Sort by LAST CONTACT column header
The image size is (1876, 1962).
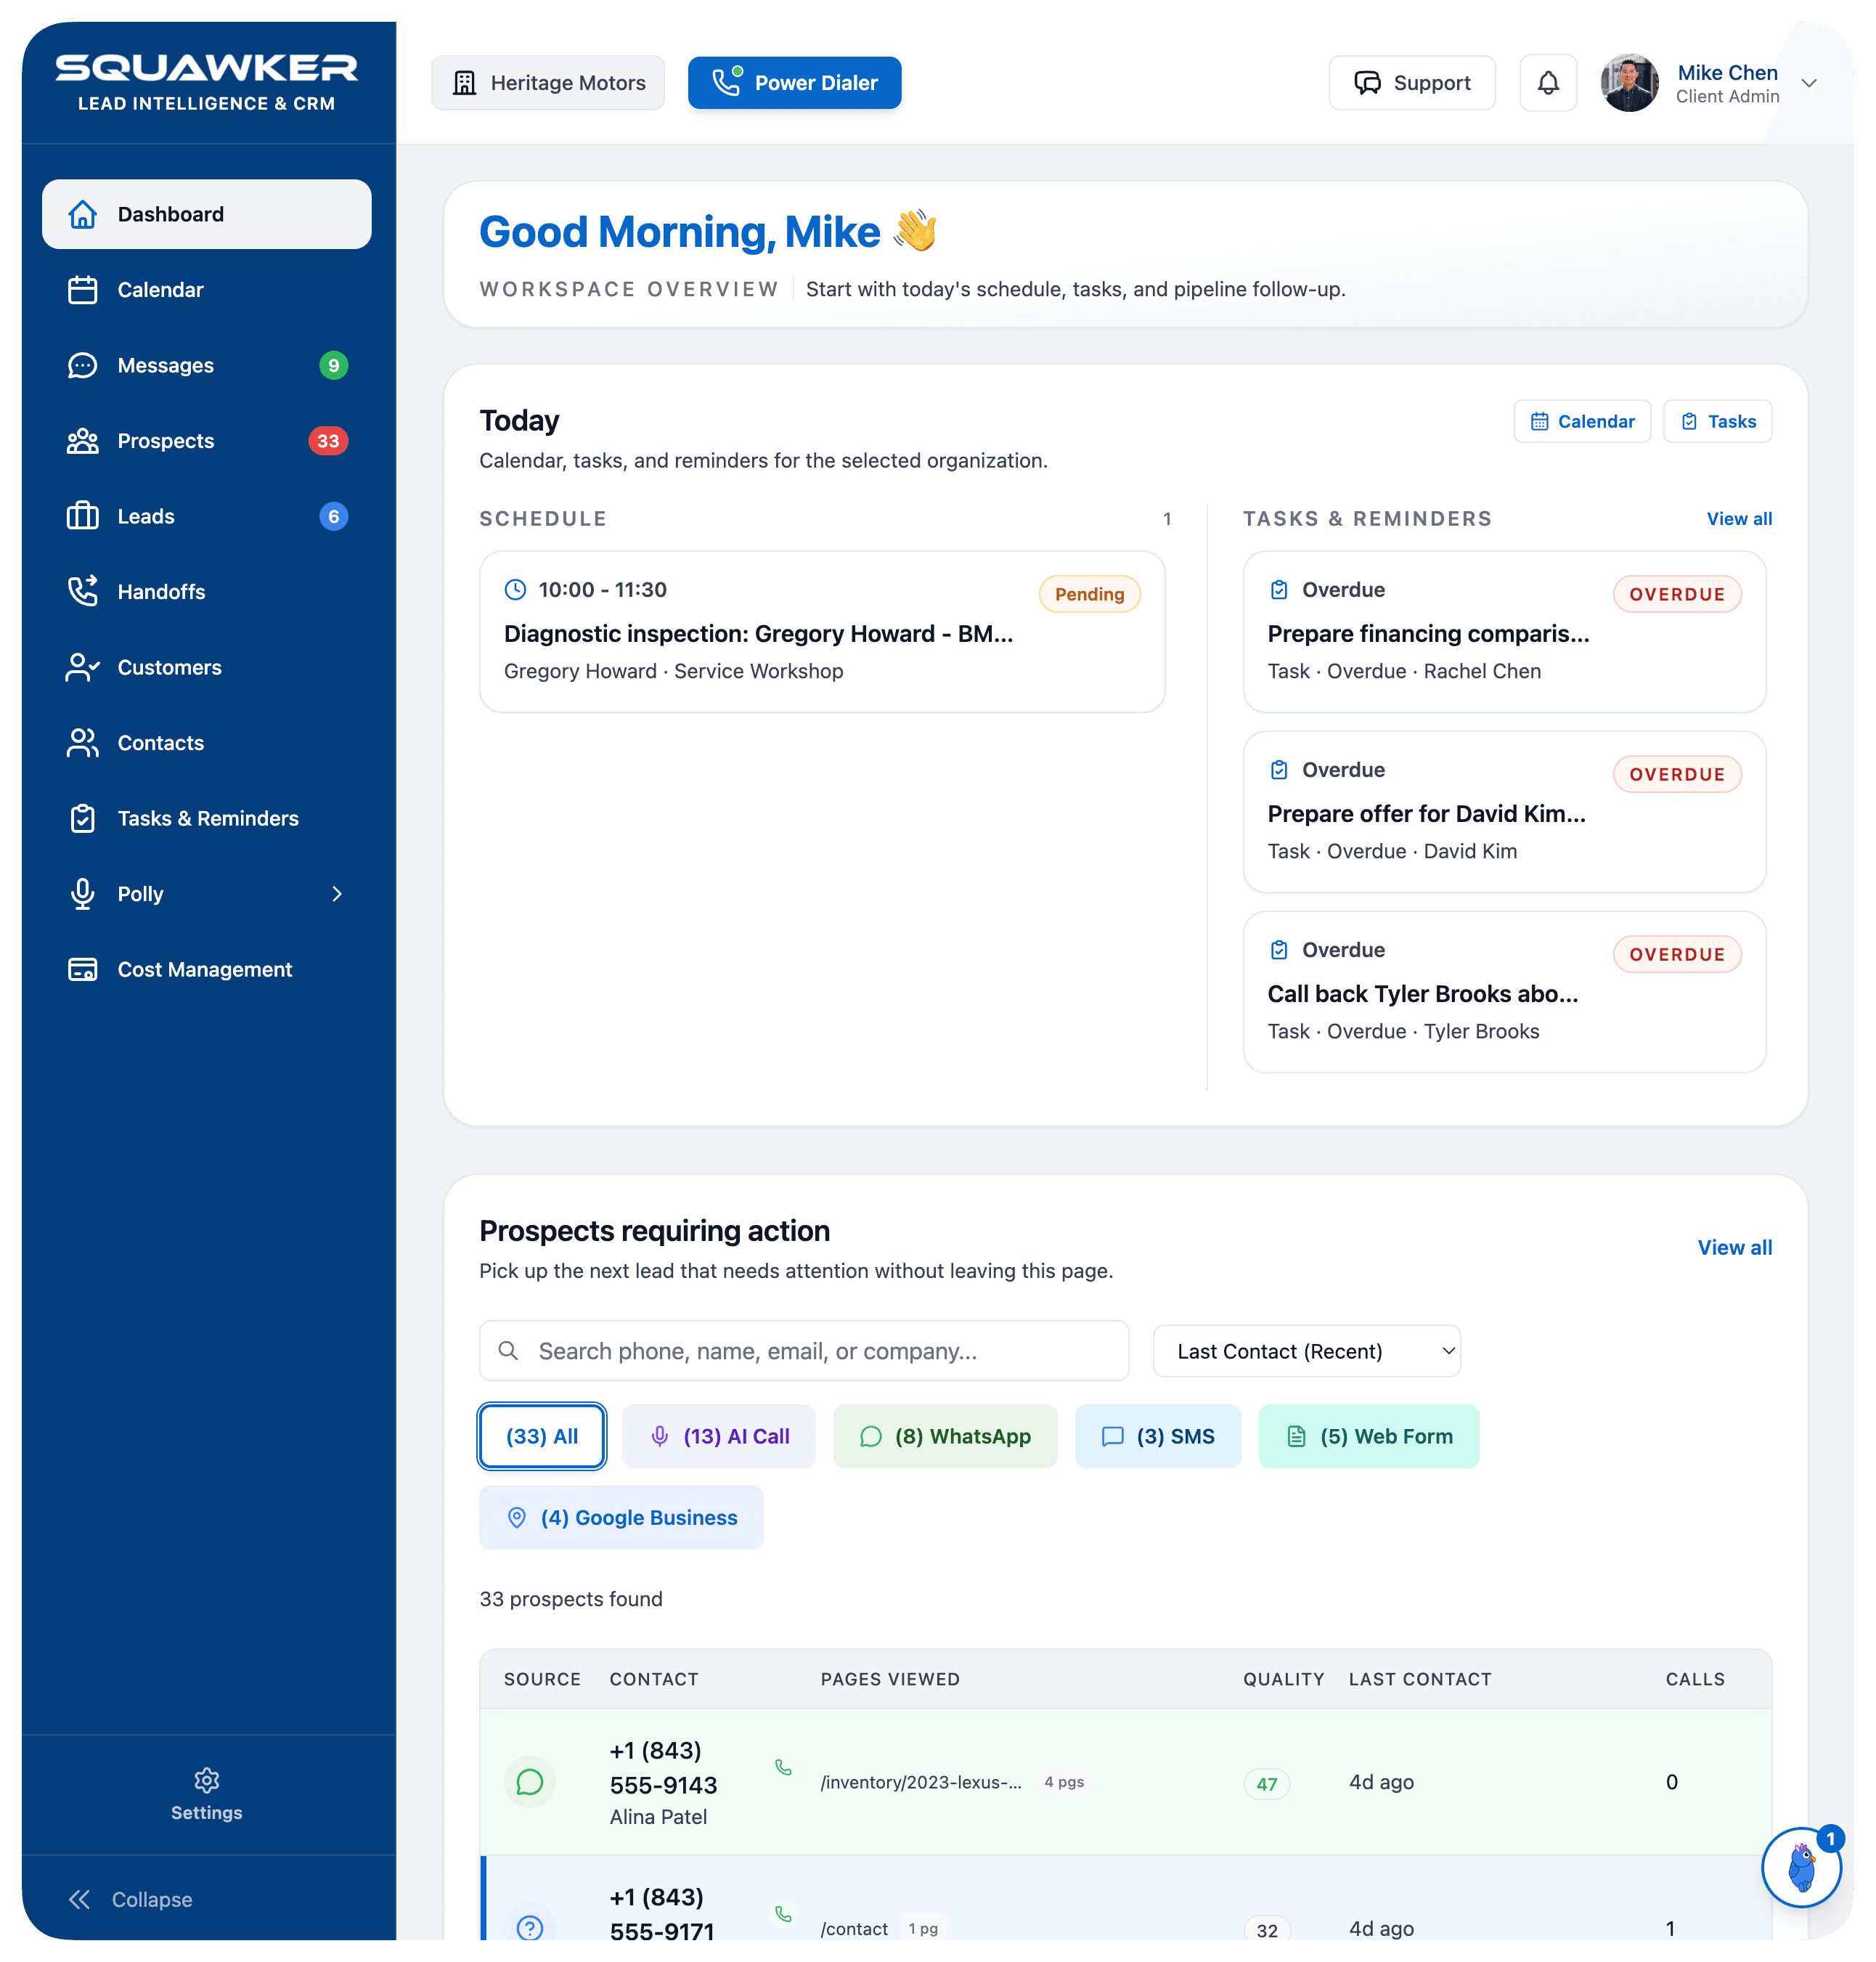(x=1419, y=1679)
